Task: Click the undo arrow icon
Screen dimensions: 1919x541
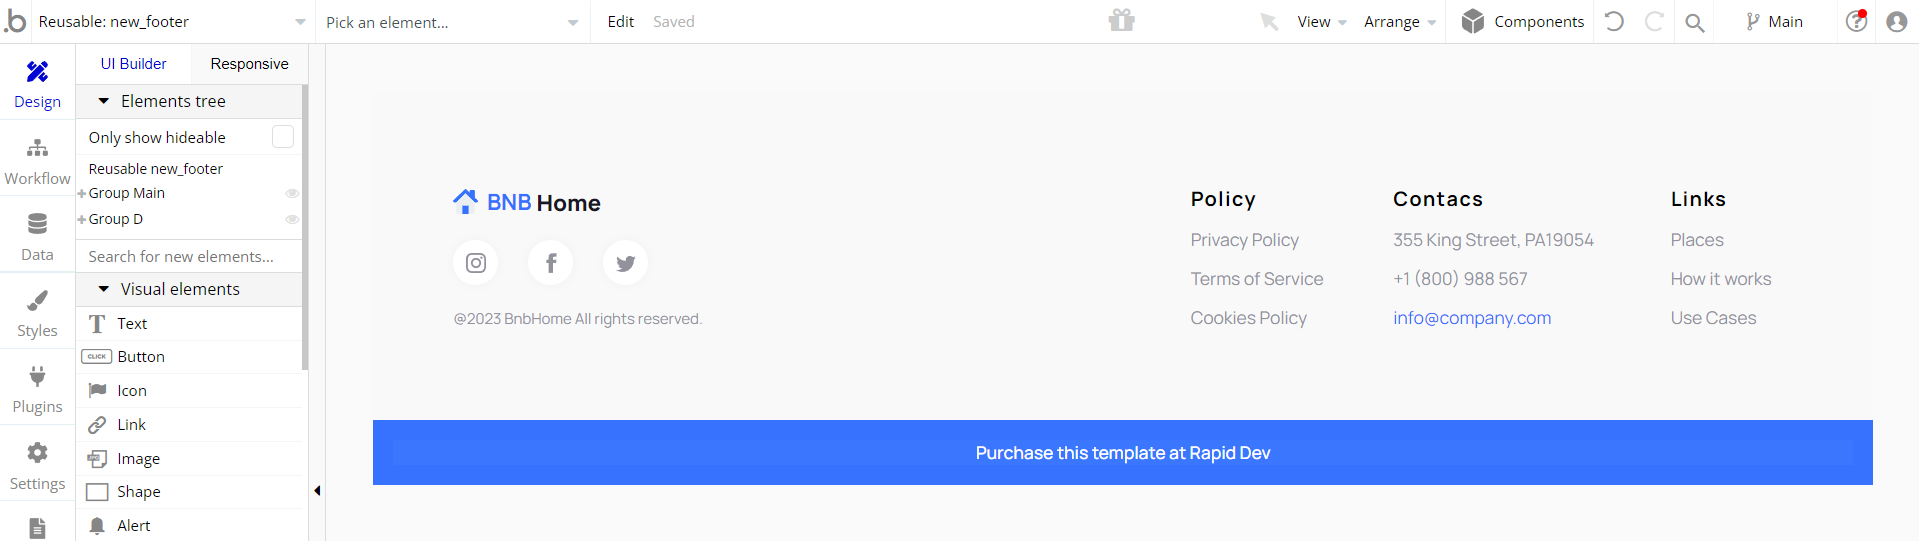Action: point(1614,21)
